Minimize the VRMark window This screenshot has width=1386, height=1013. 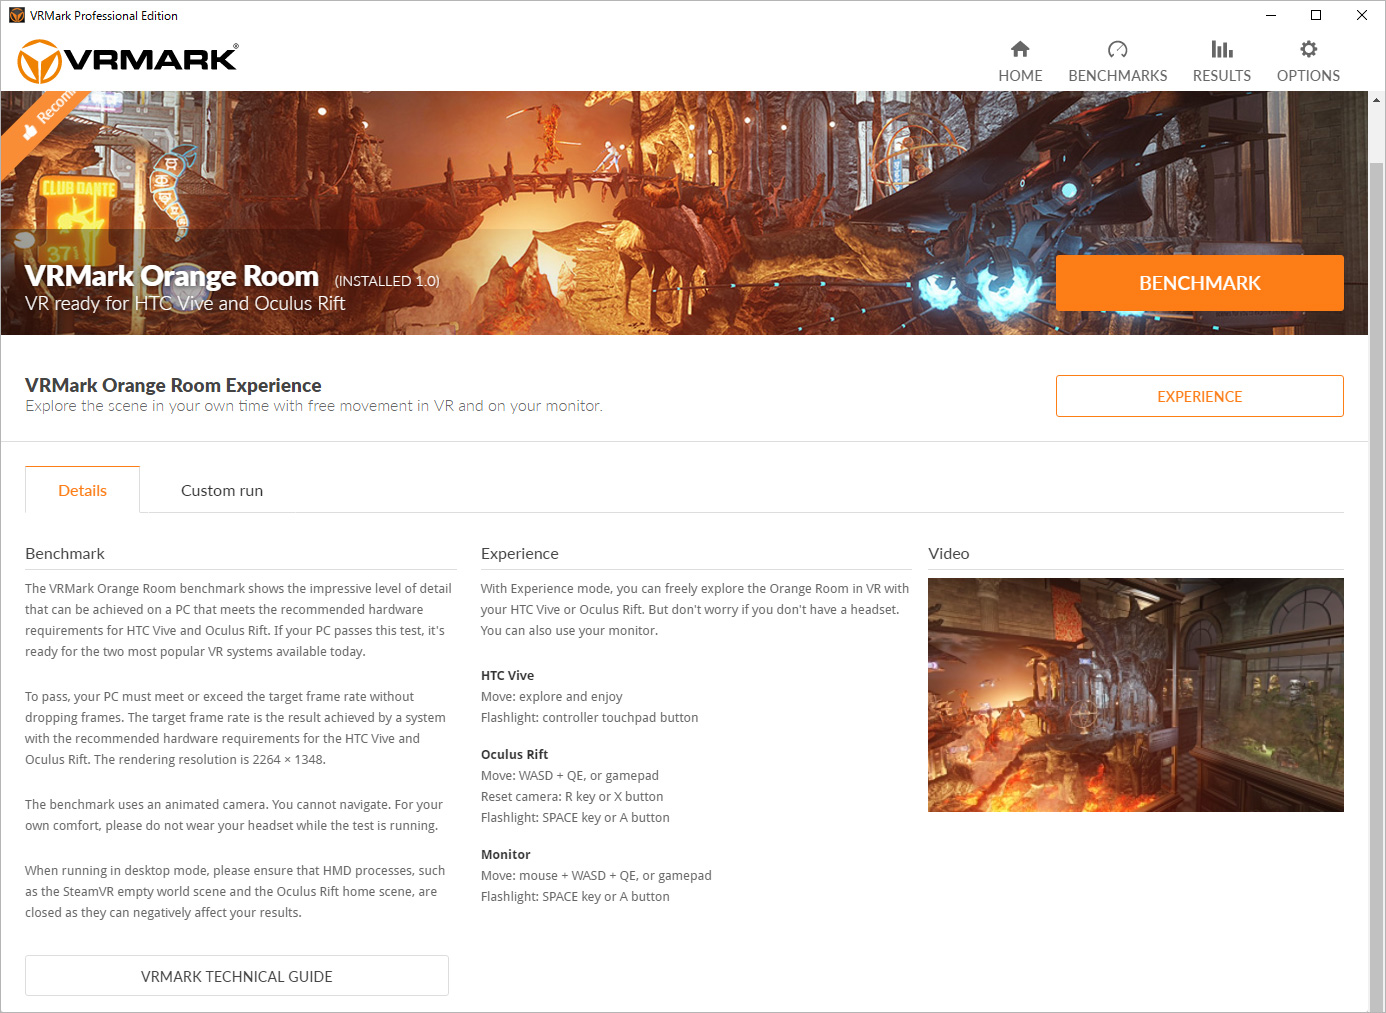(x=1270, y=15)
